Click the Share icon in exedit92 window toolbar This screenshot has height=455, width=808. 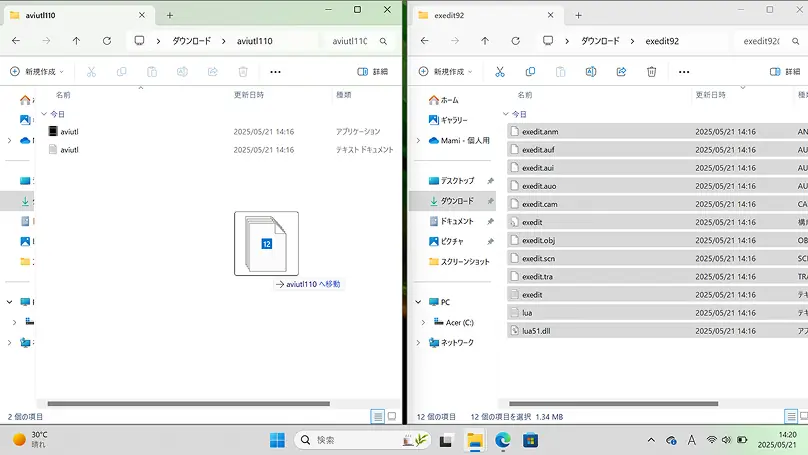pyautogui.click(x=621, y=72)
